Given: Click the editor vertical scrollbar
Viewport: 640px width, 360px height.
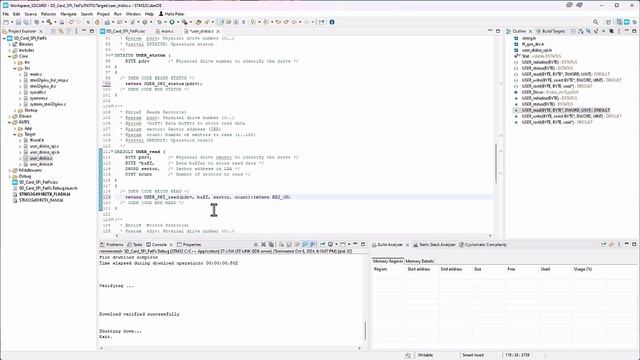Looking at the screenshot, I should 496,163.
